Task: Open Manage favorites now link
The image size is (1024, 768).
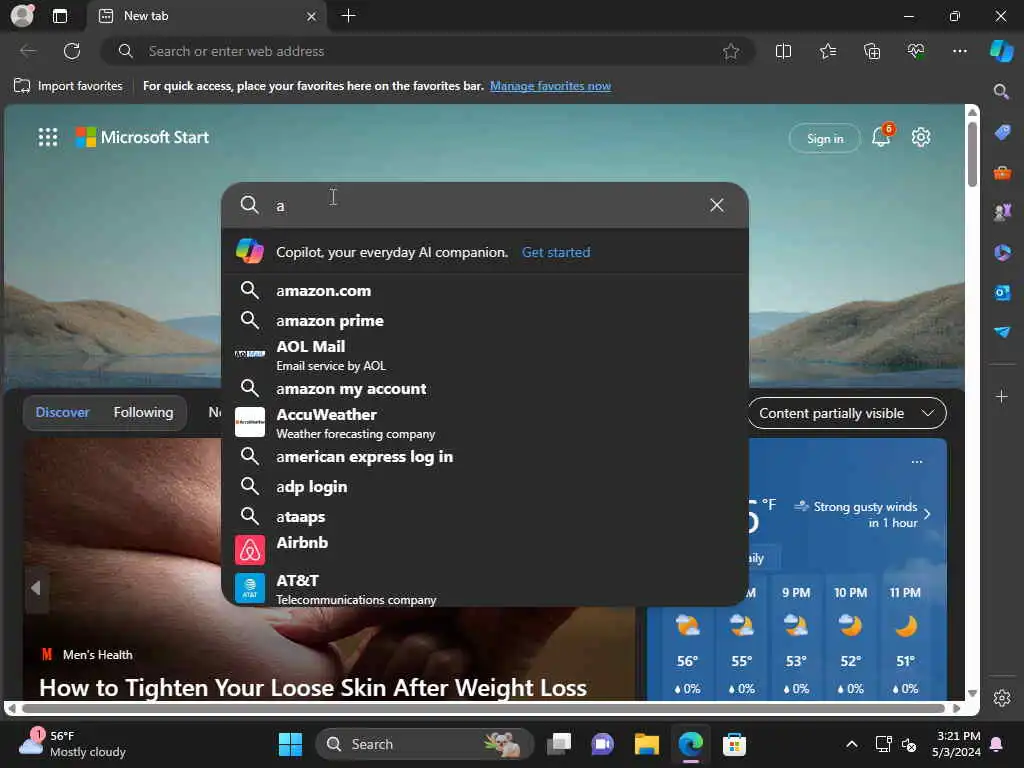Action: coord(550,86)
